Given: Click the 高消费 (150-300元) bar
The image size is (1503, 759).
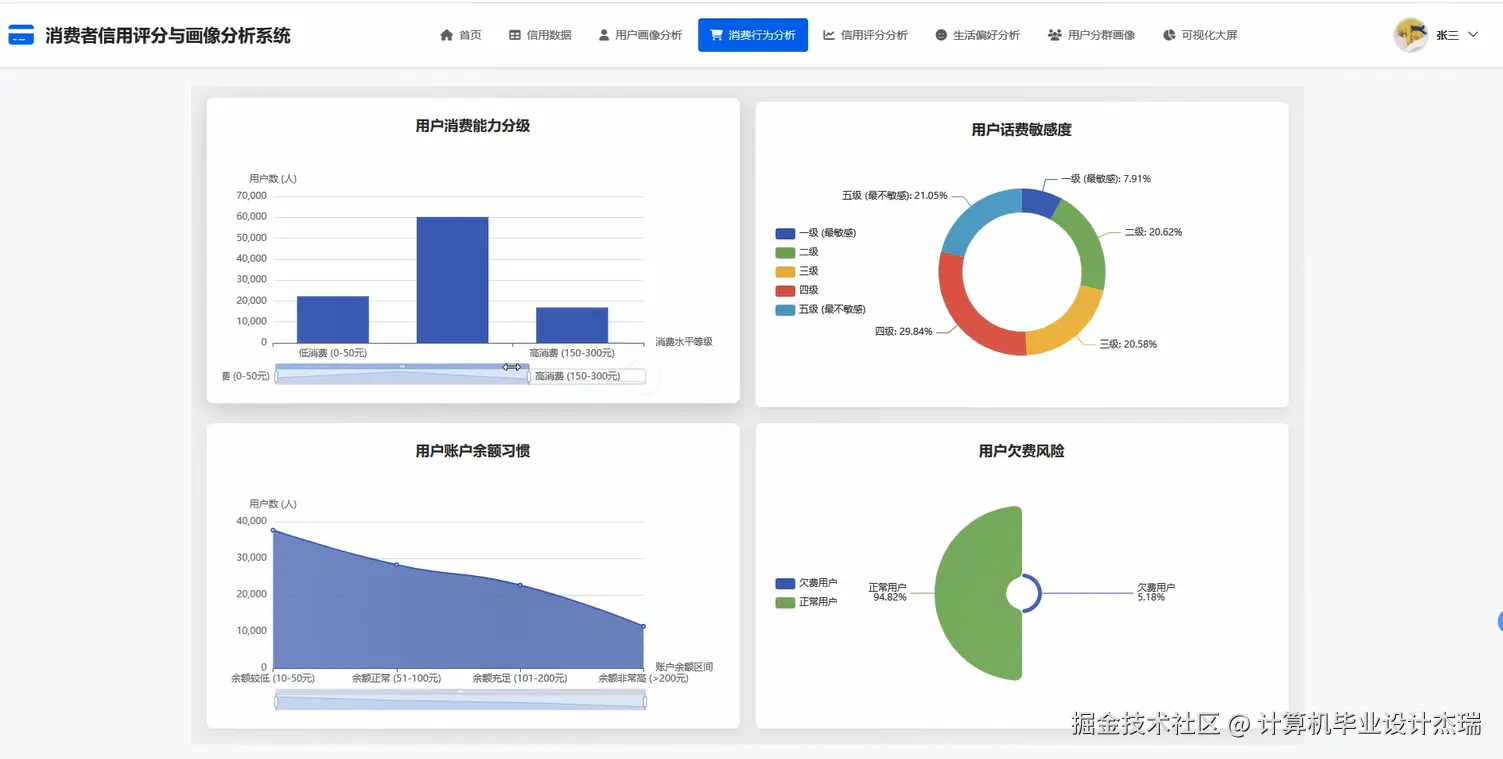Looking at the screenshot, I should [572, 325].
